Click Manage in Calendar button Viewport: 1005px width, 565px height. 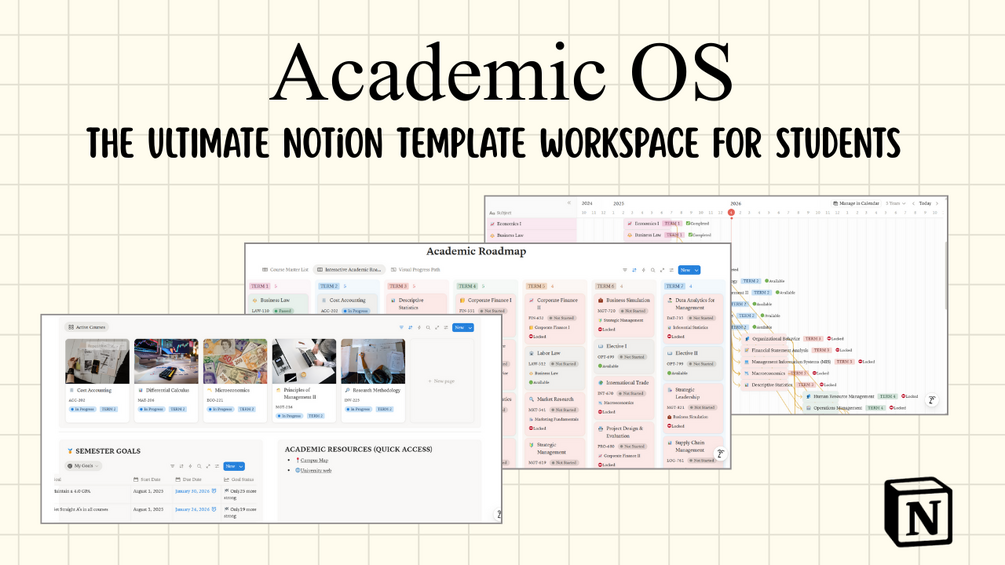pyautogui.click(x=856, y=203)
